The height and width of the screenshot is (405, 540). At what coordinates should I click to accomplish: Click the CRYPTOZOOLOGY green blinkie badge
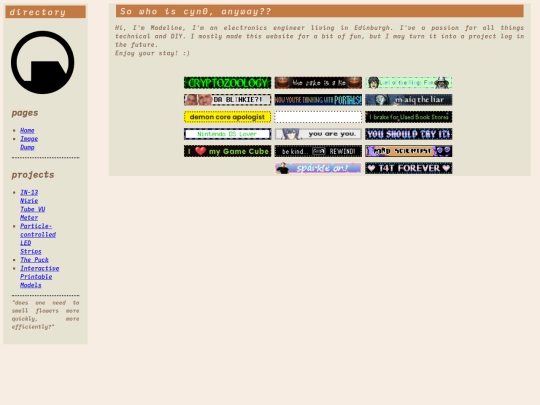[x=227, y=83]
